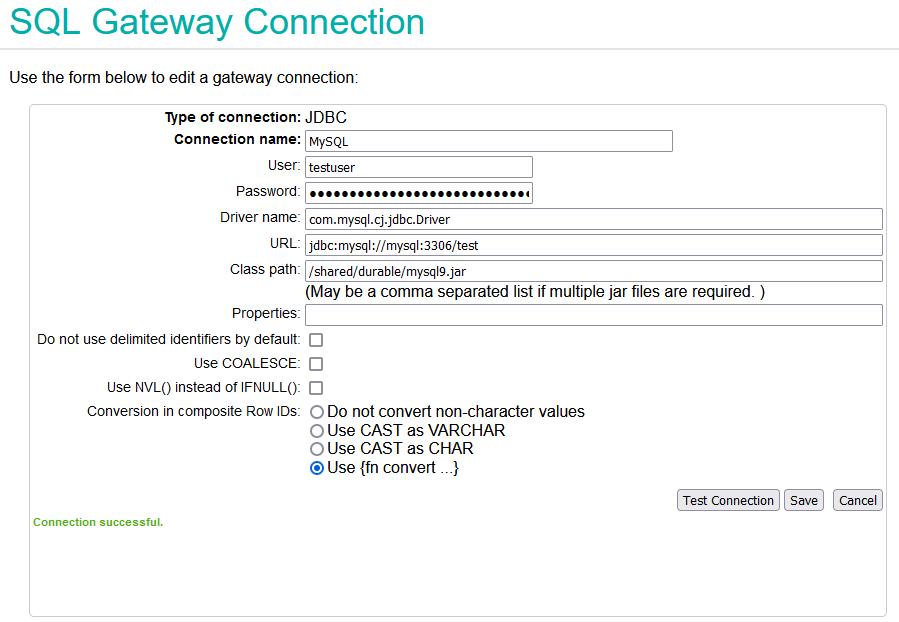
Task: Cancel editing the connection
Action: click(x=858, y=500)
